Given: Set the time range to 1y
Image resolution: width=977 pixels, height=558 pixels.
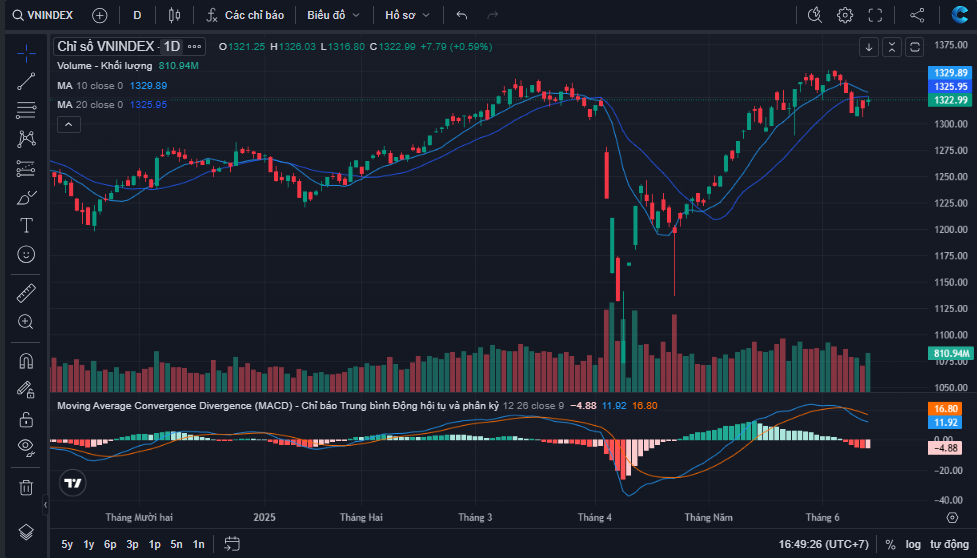Looking at the screenshot, I should [x=88, y=544].
